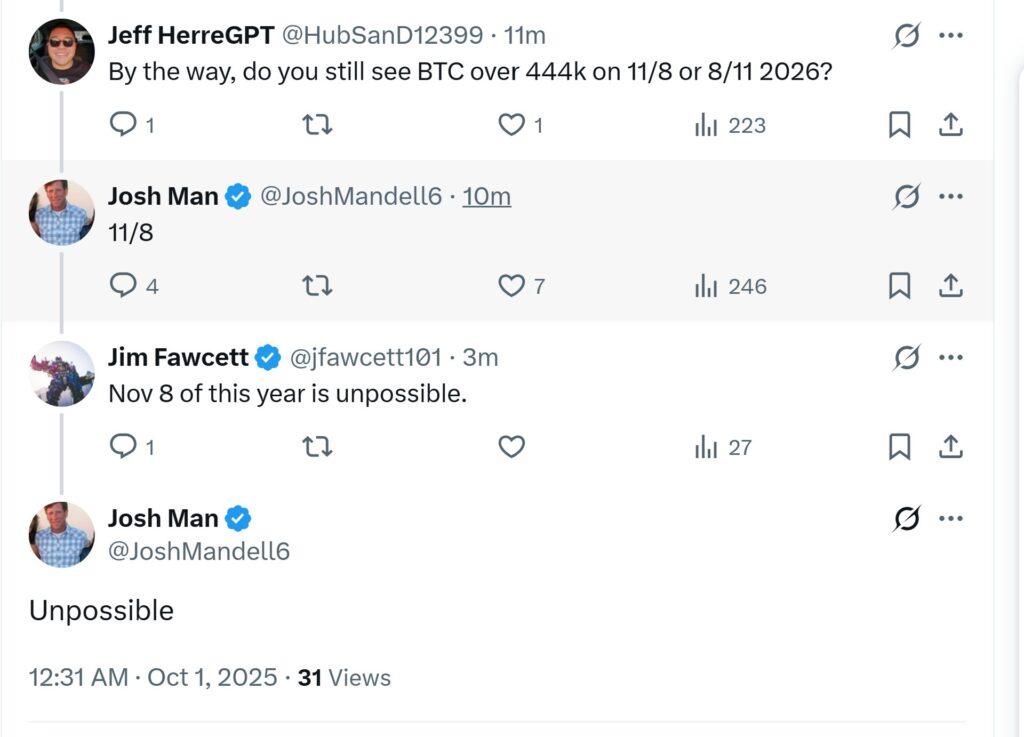
Task: Bookmark Jim Fawcett's tweet
Action: tap(899, 447)
